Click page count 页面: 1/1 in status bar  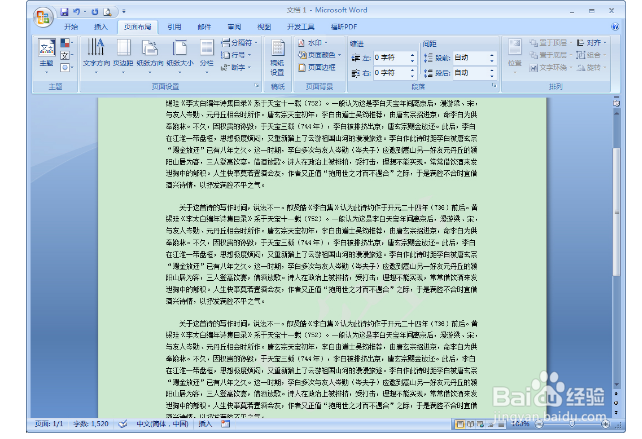[49, 424]
